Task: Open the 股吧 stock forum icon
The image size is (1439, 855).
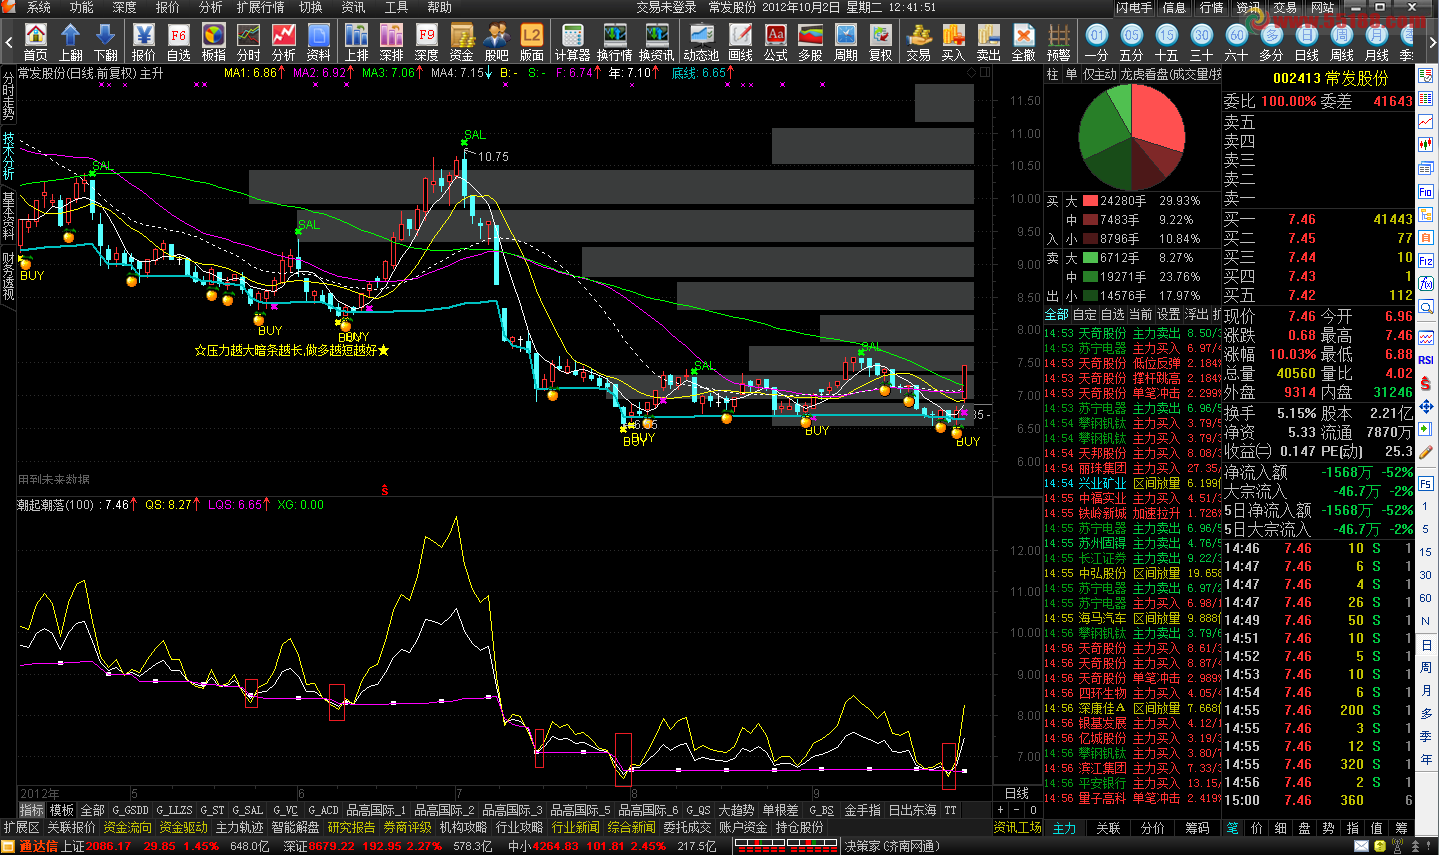Action: click(497, 42)
